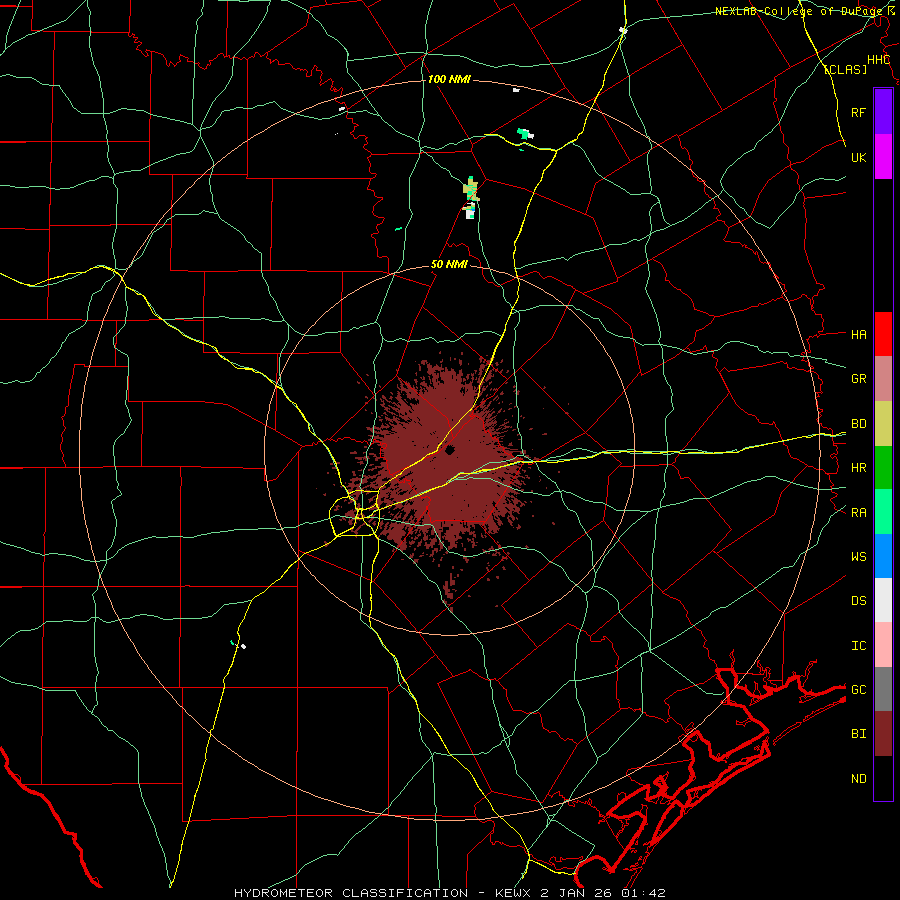Viewport: 900px width, 900px height.
Task: Click the "GC" legend label
Action: point(858,689)
